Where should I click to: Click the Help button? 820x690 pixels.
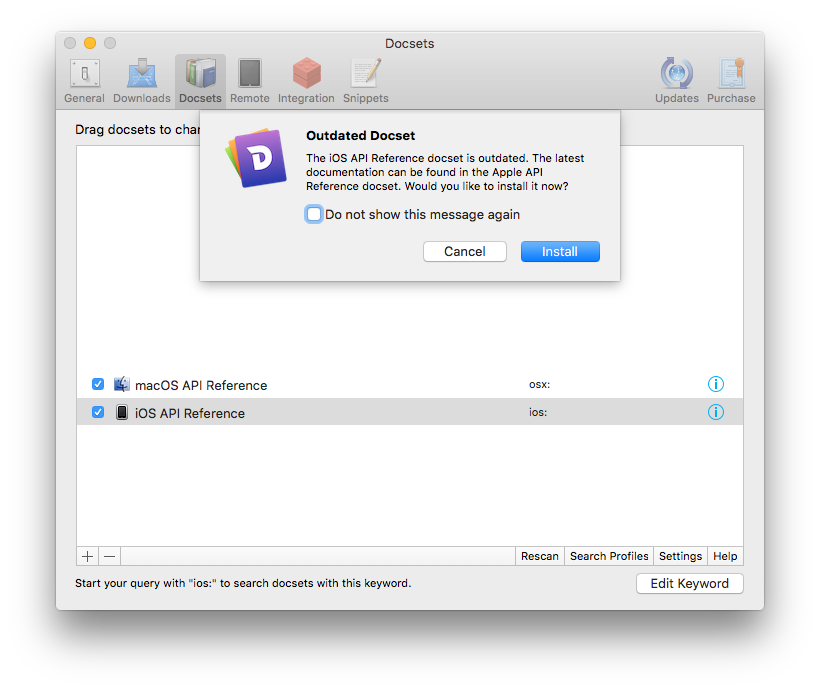(725, 556)
